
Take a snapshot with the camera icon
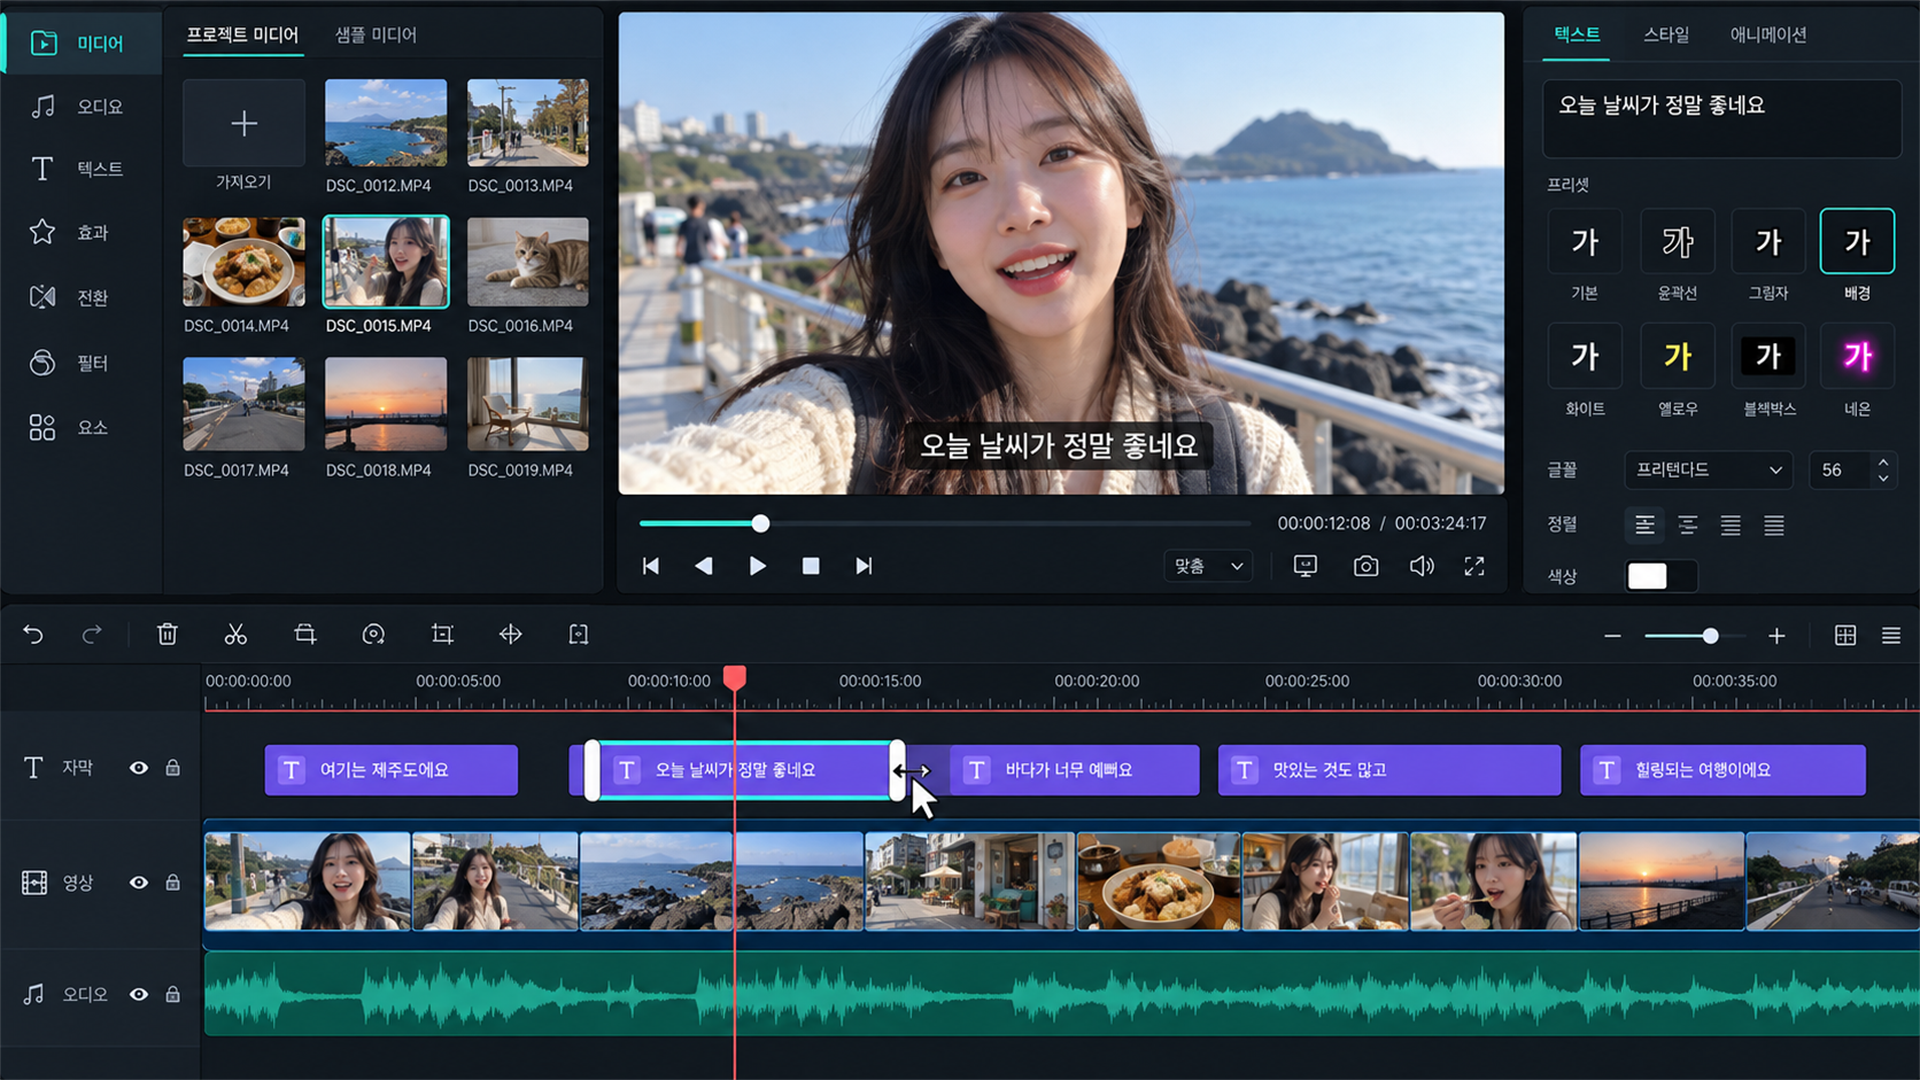[x=1365, y=566]
